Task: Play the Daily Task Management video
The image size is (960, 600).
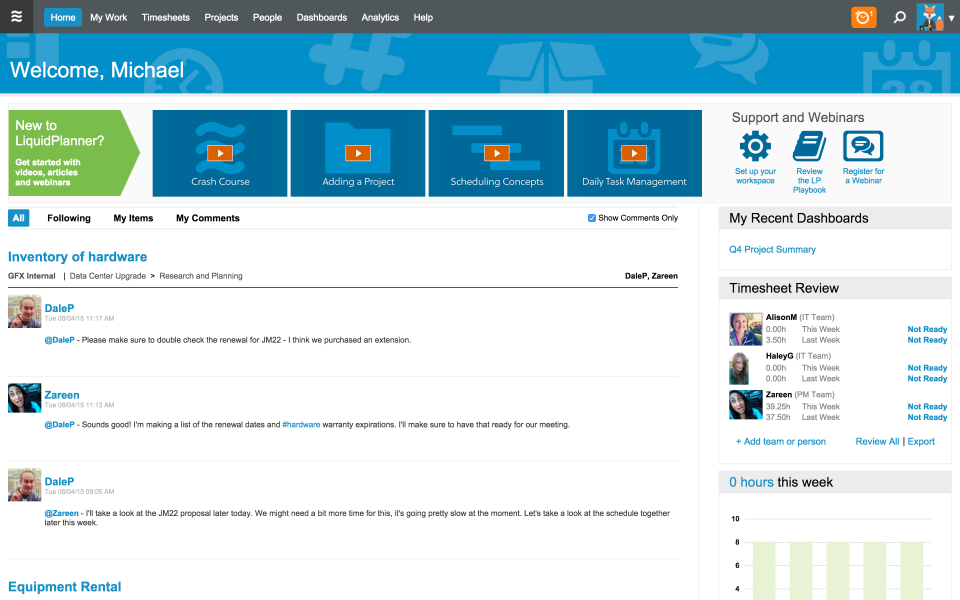Action: (x=634, y=153)
